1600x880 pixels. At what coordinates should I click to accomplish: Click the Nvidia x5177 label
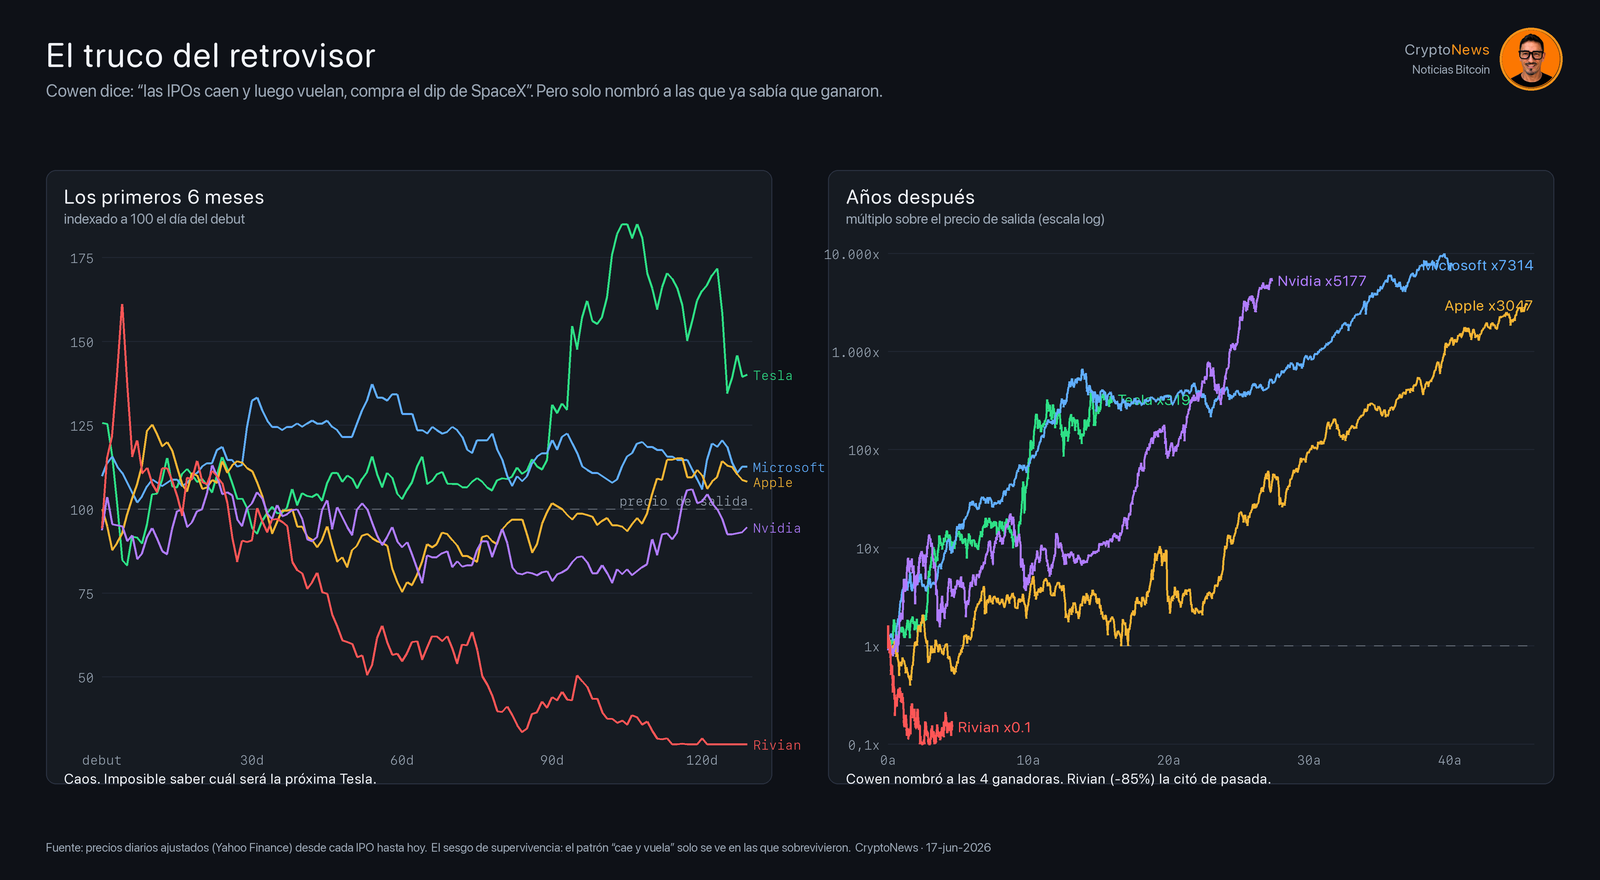[1321, 281]
